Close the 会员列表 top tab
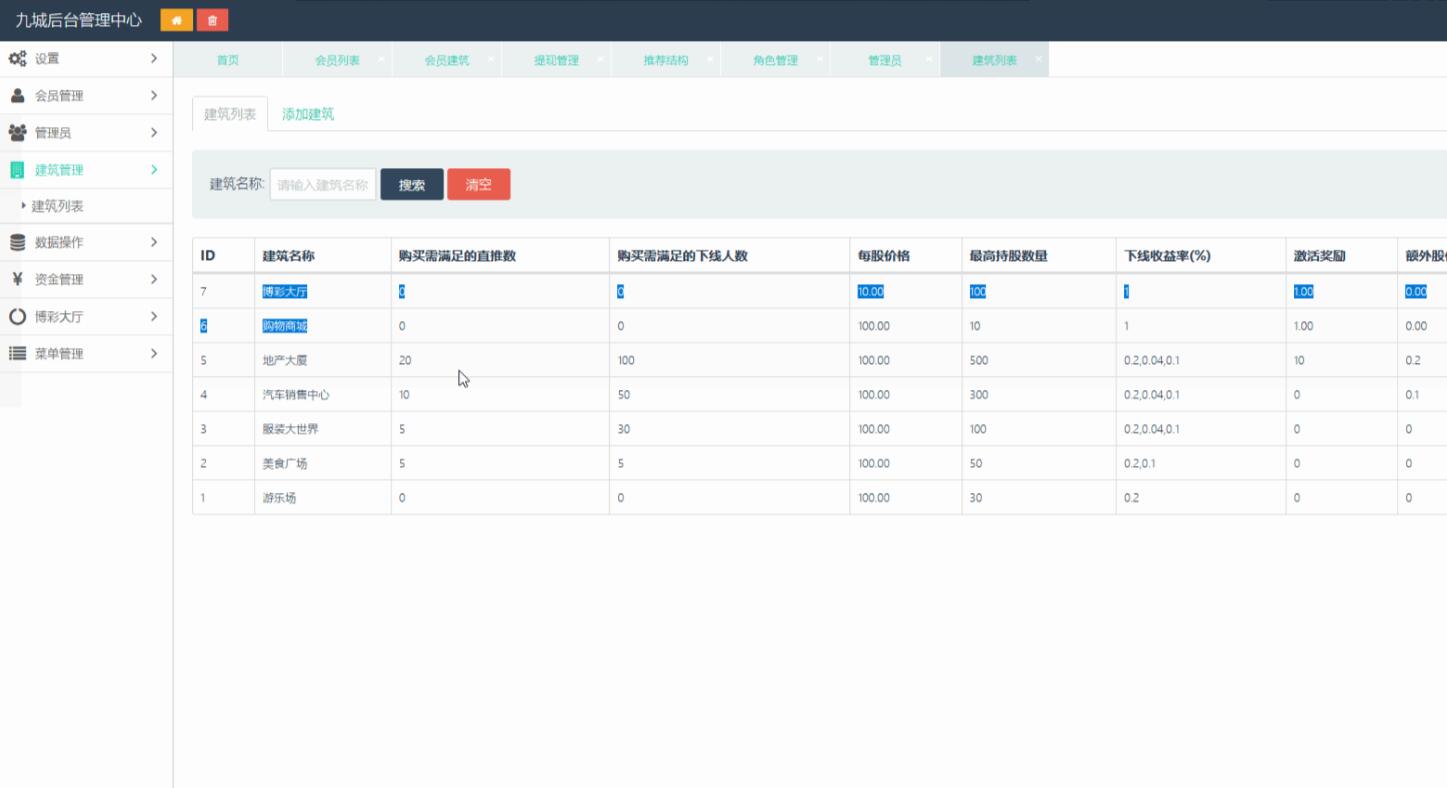 [381, 59]
